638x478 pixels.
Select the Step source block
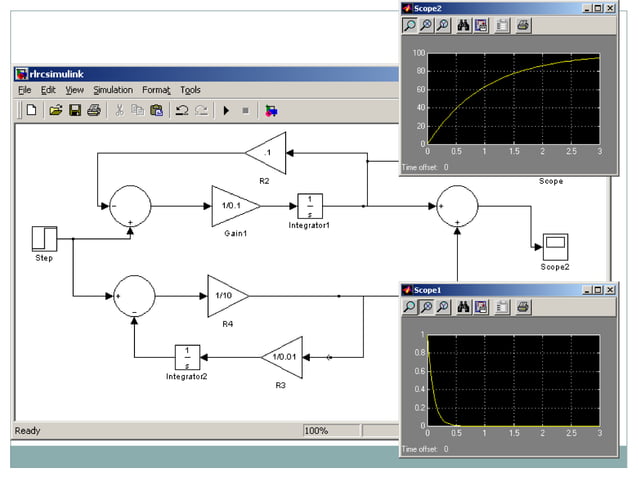click(x=45, y=239)
